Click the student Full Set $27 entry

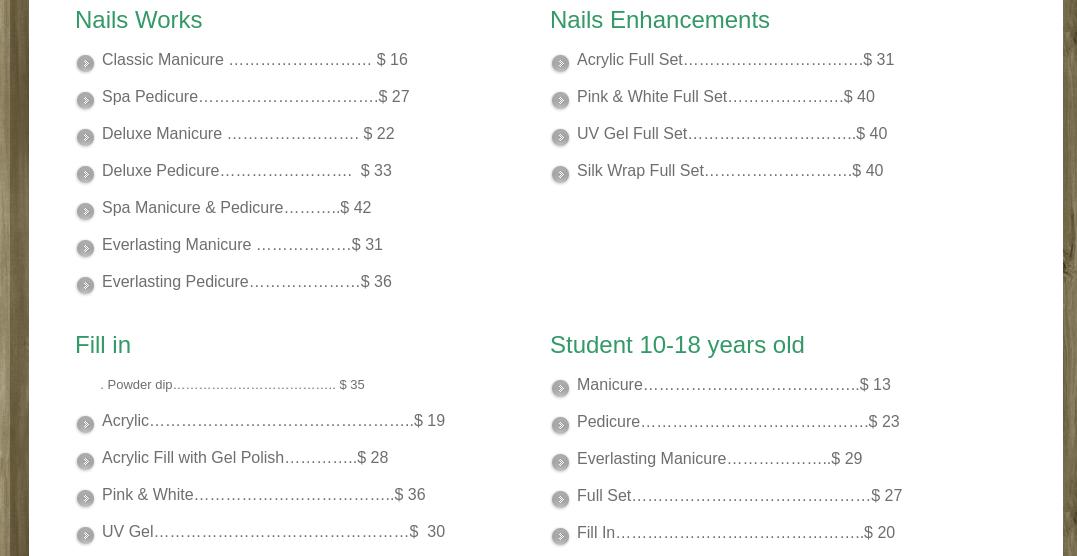click(x=739, y=496)
